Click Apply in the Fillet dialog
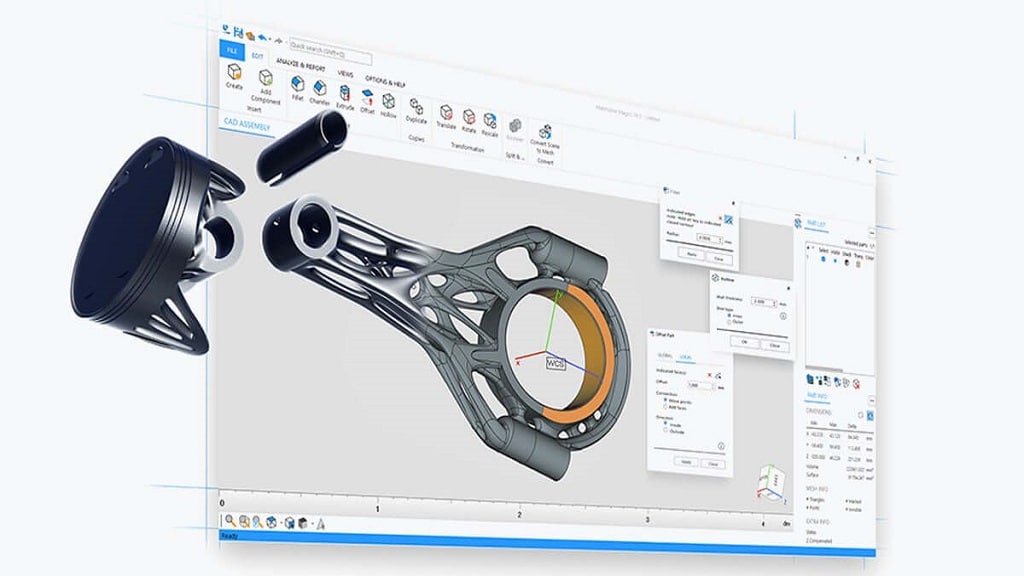The image size is (1024, 576). coord(692,252)
